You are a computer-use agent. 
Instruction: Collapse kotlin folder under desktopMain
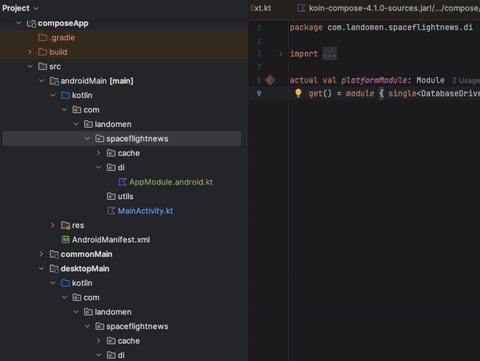tap(53, 283)
